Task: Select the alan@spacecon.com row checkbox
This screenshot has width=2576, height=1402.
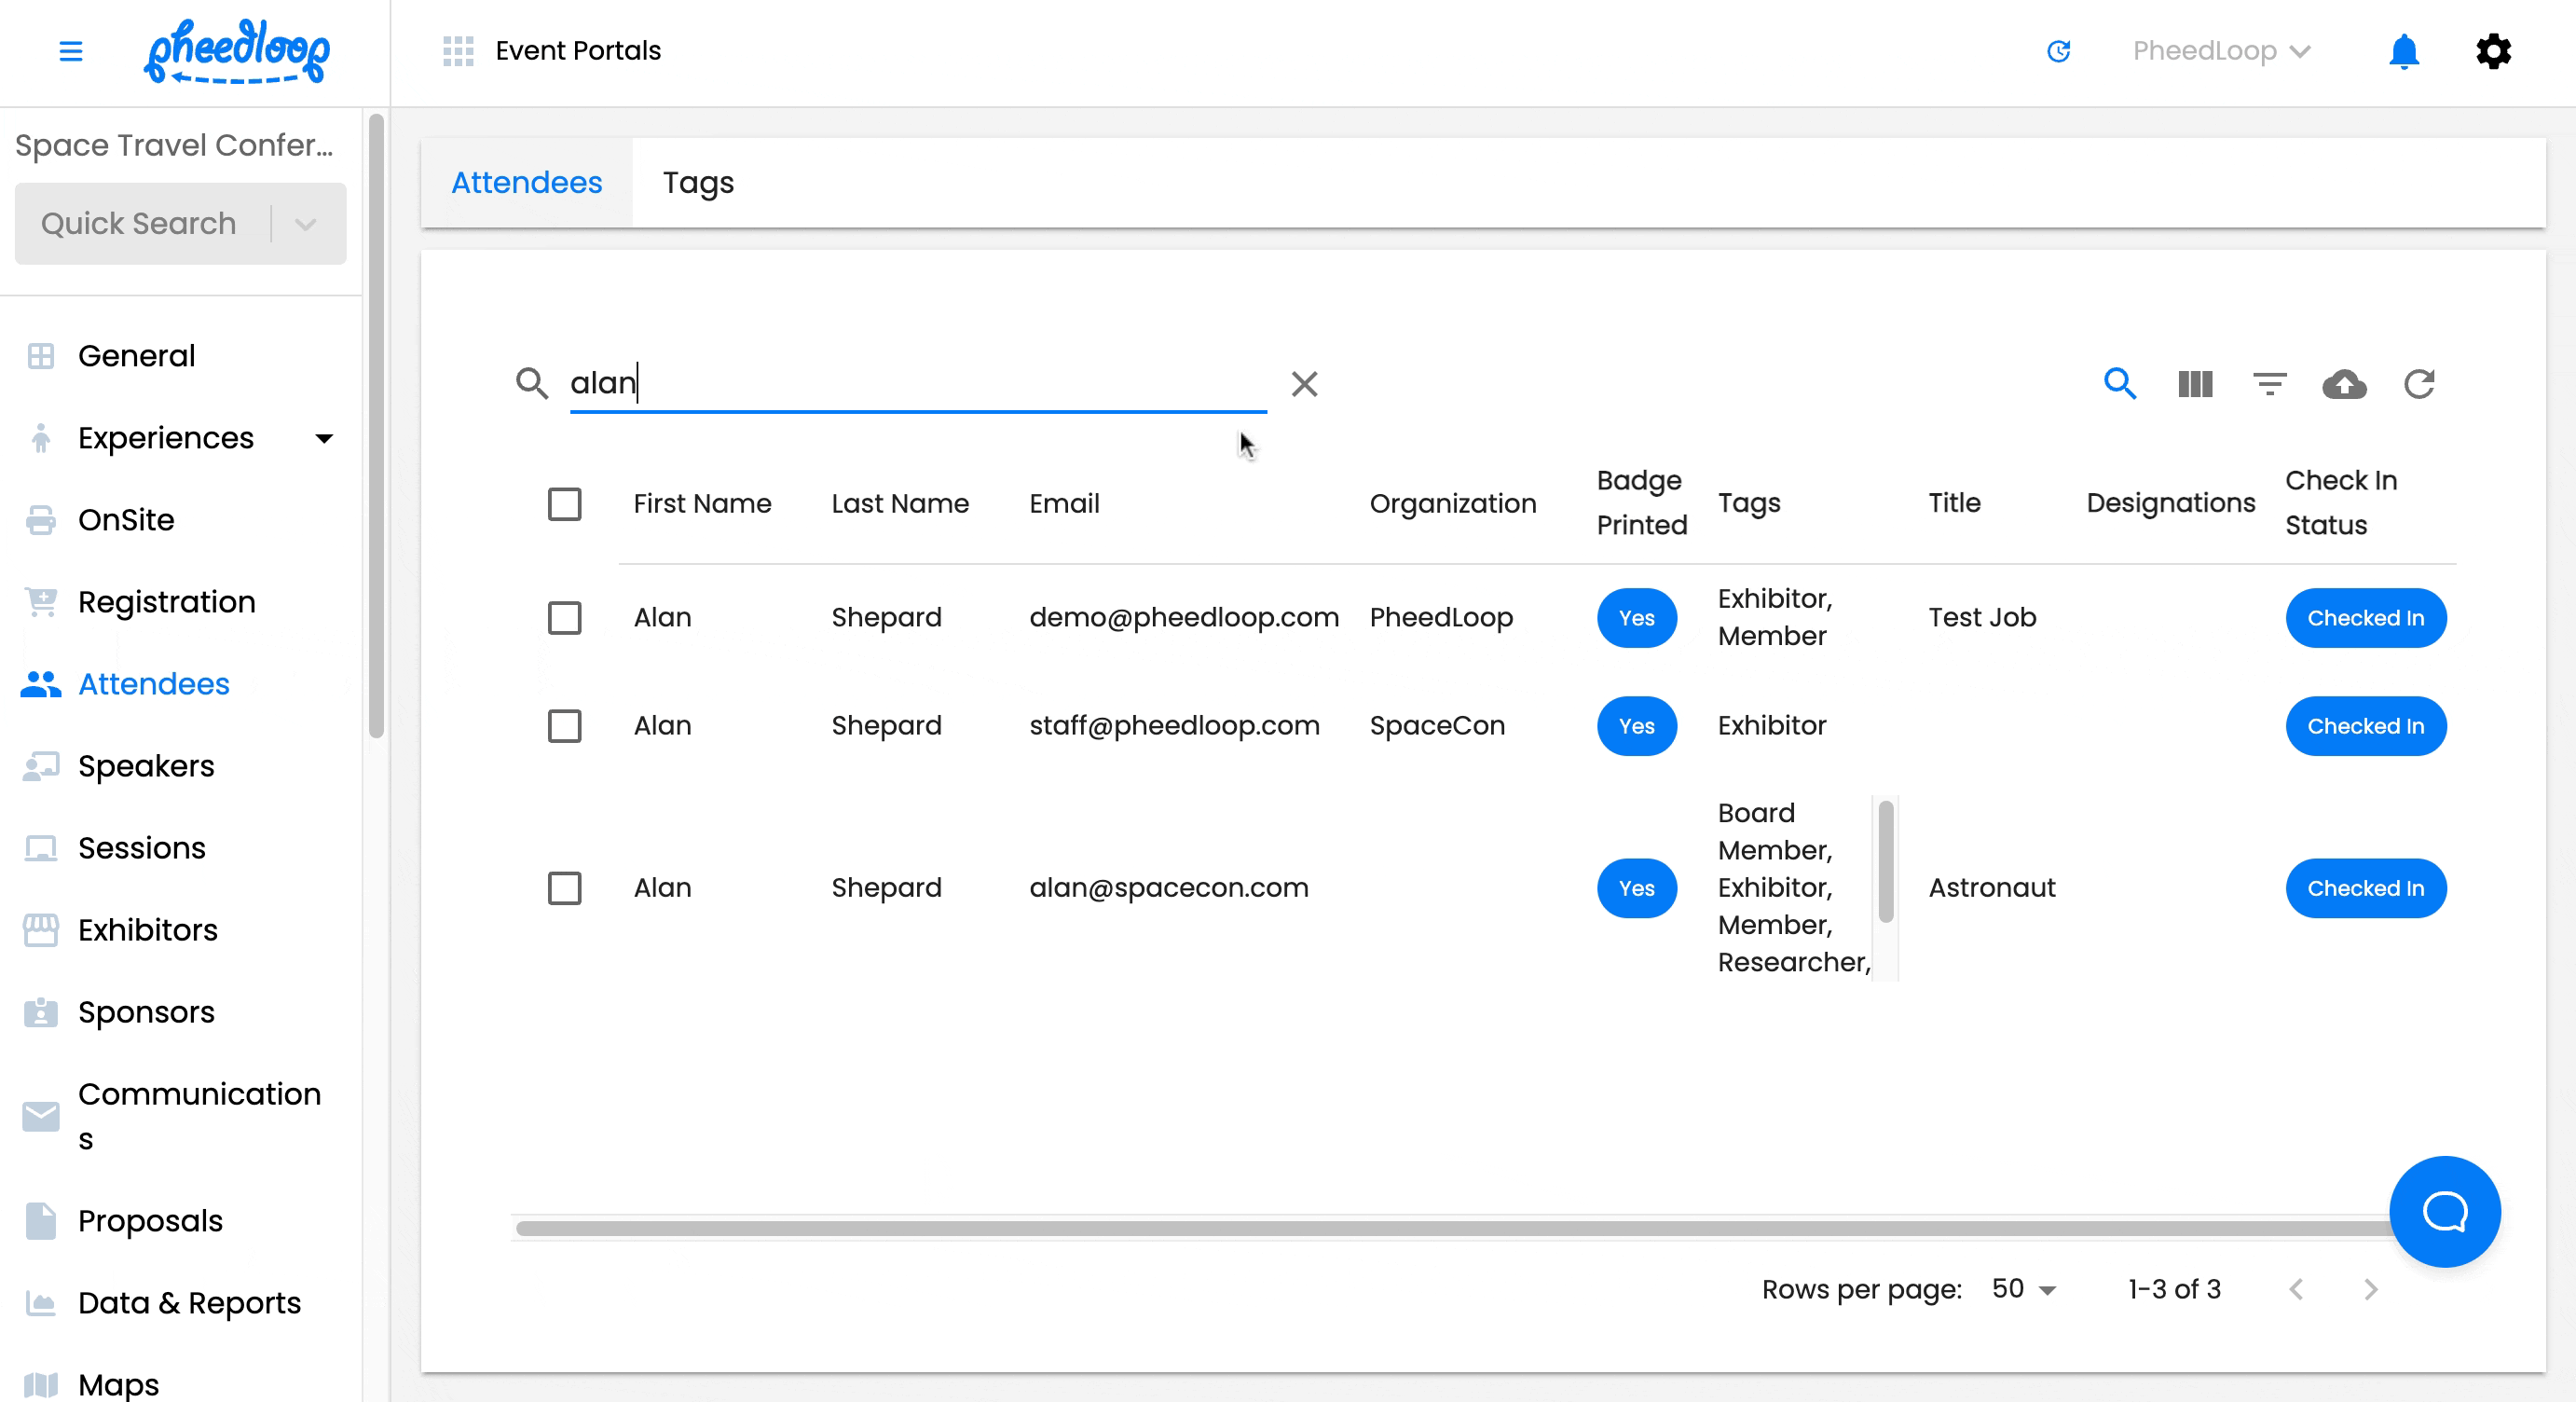Action: click(564, 888)
